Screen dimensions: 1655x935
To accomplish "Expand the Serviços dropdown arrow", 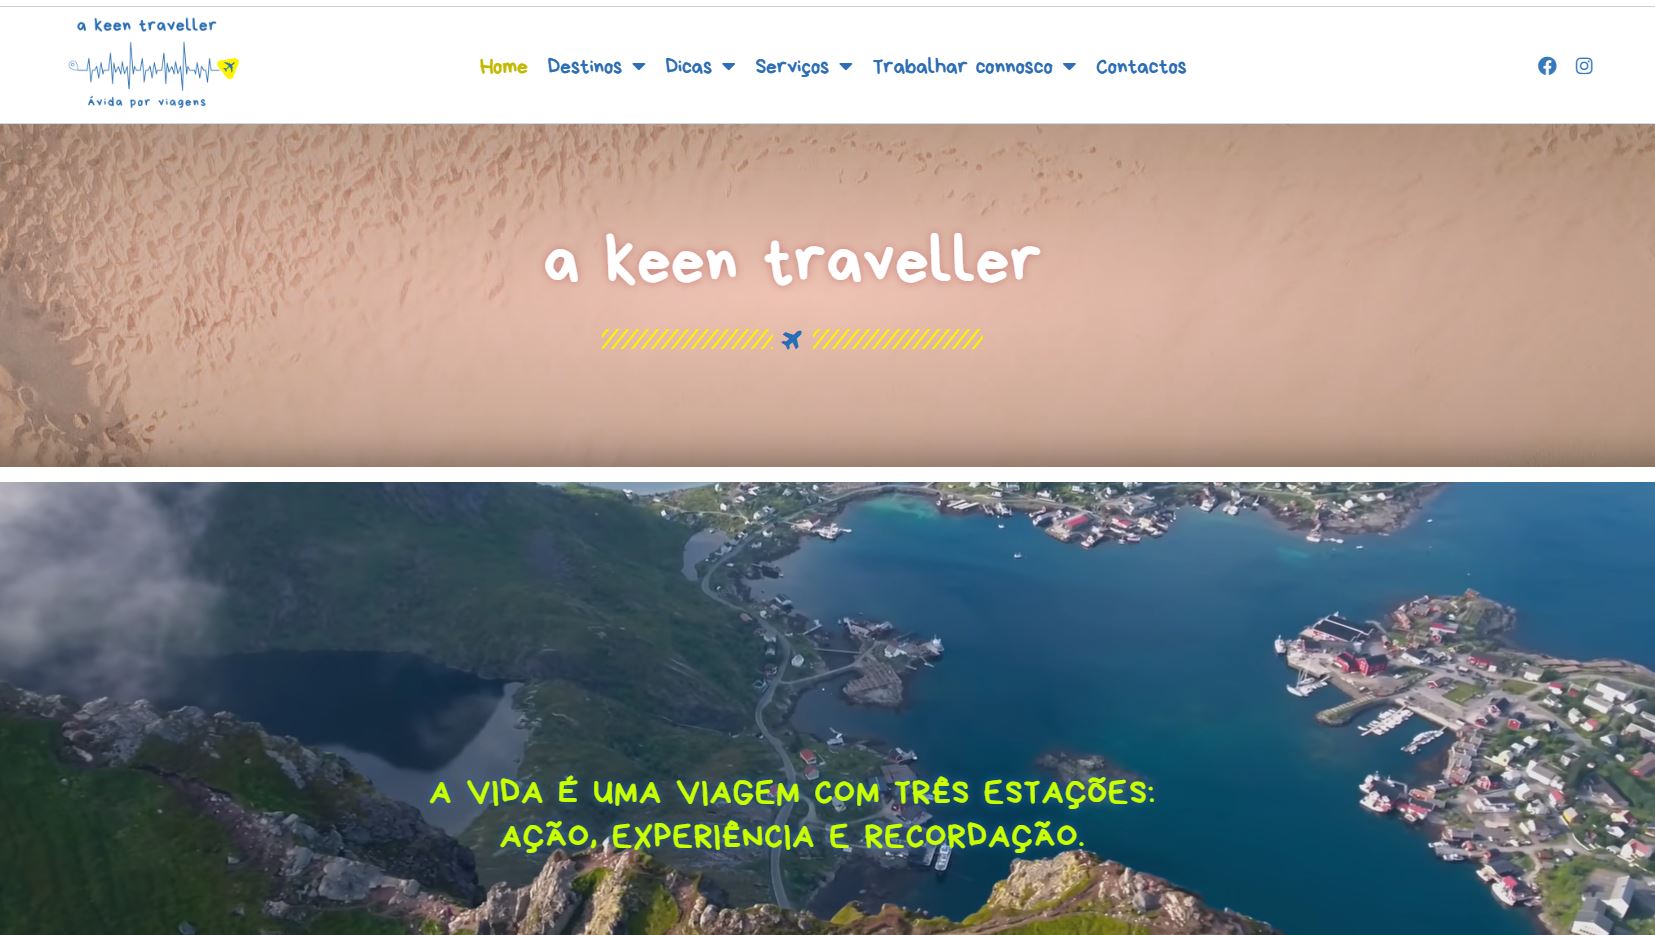I will pyautogui.click(x=845, y=67).
